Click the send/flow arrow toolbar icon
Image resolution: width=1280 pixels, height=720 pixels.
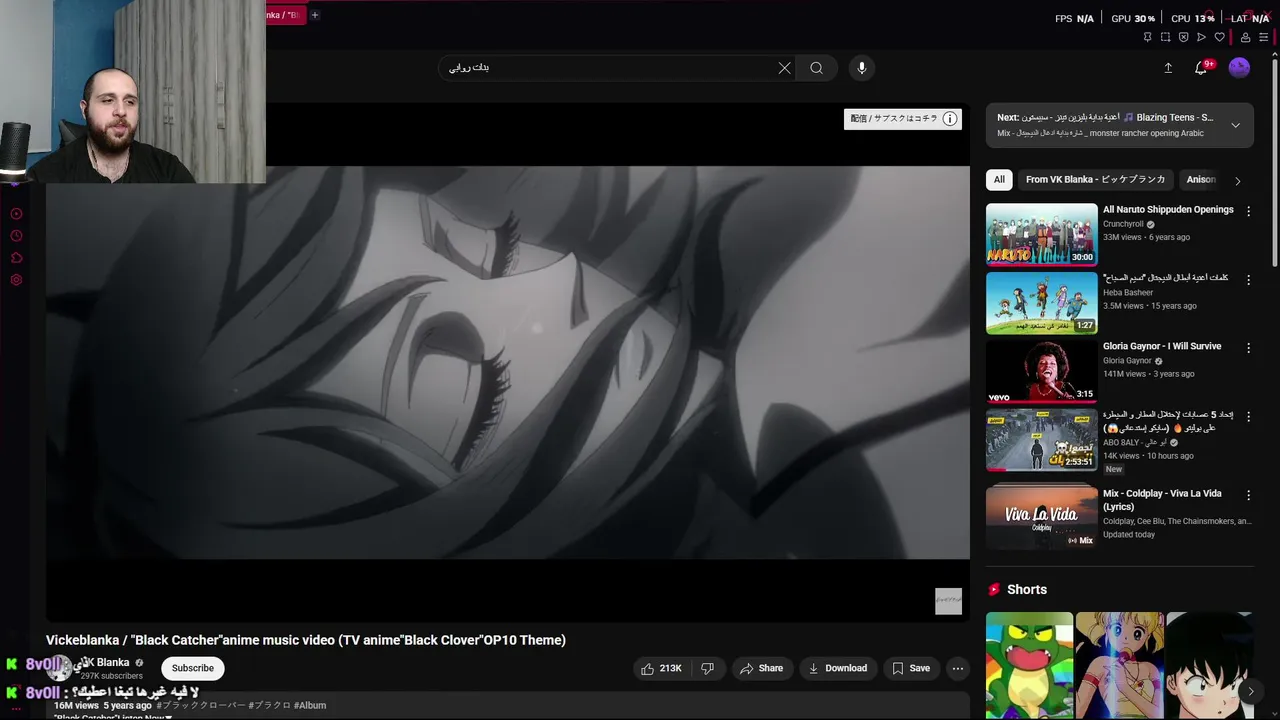pyautogui.click(x=1201, y=37)
